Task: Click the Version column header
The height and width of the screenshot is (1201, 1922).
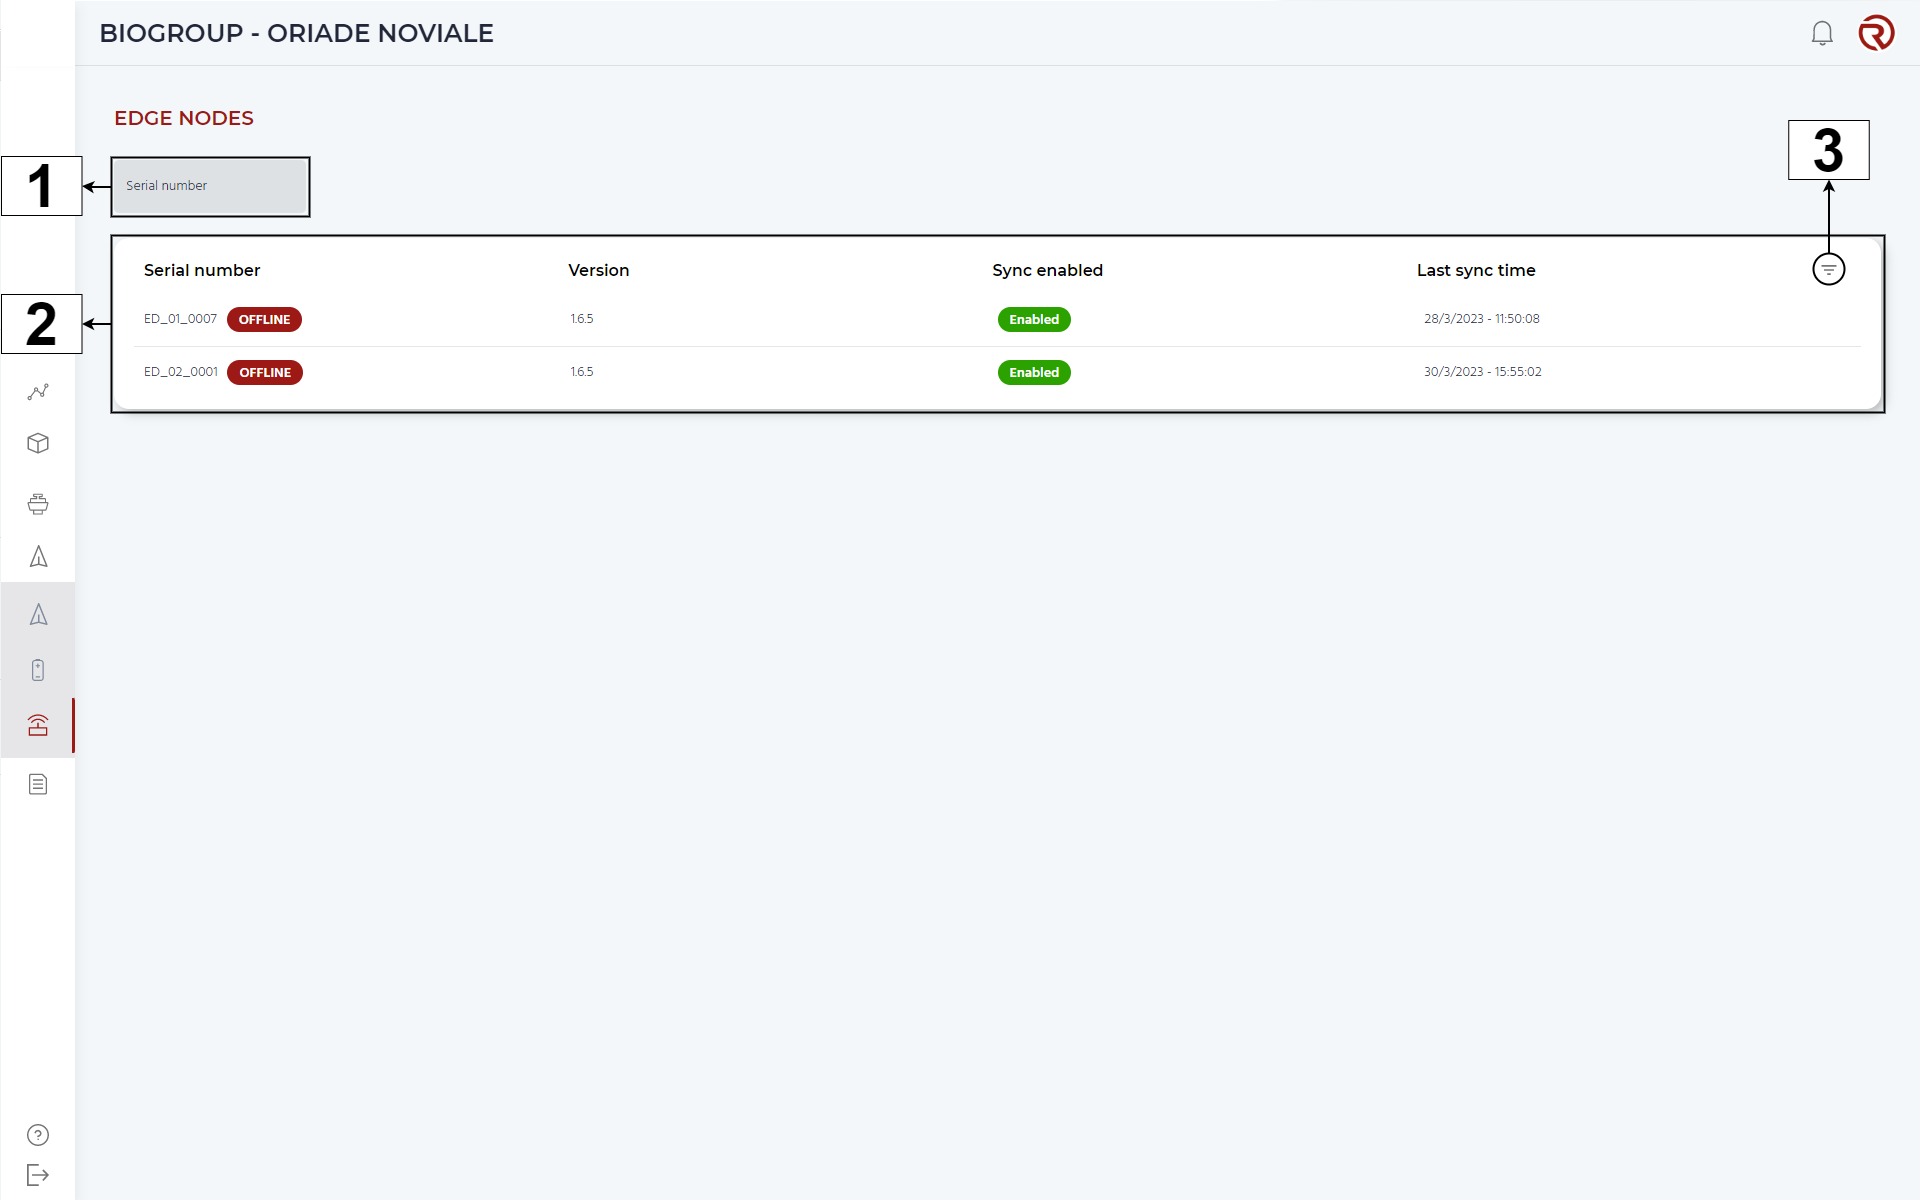Action: [599, 271]
